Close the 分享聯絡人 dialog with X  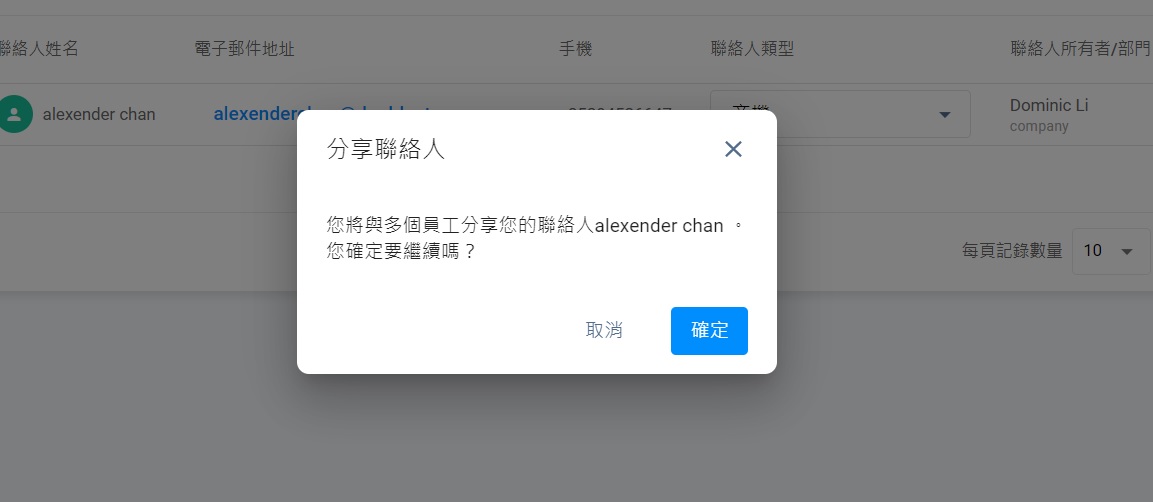pos(733,149)
